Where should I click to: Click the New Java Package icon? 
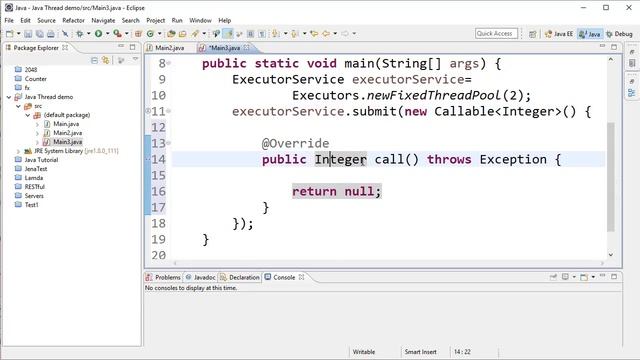138,34
